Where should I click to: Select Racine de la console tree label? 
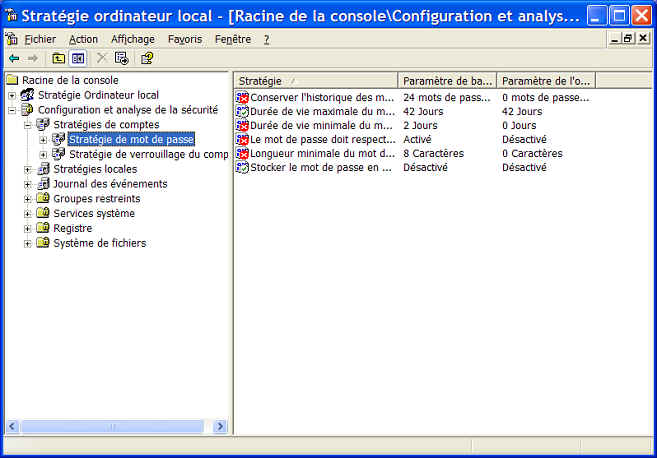[70, 80]
